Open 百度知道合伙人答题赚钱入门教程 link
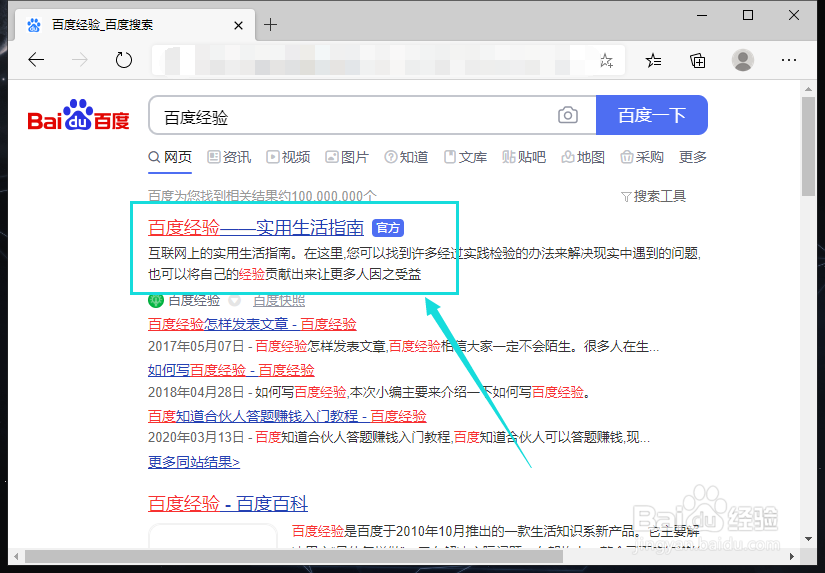825x573 pixels. click(287, 416)
